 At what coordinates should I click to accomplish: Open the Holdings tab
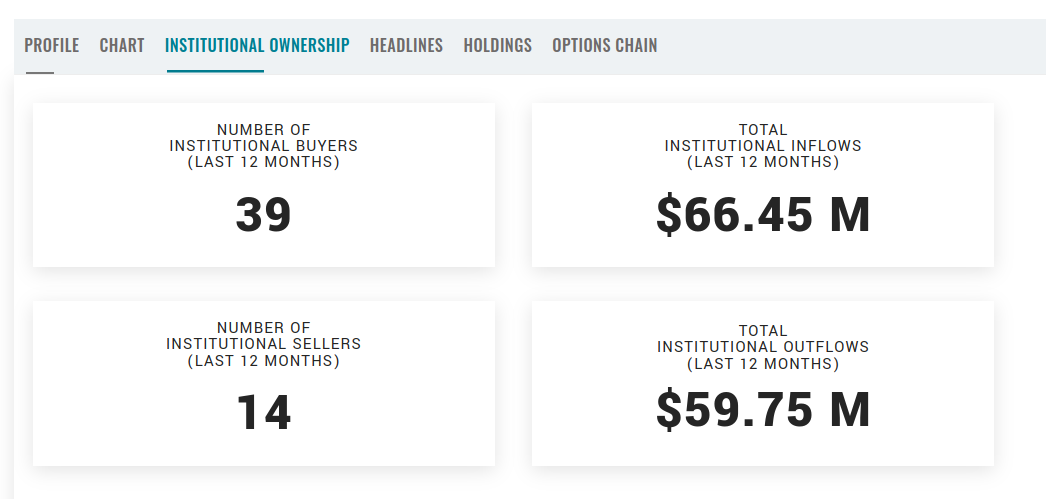click(x=497, y=46)
